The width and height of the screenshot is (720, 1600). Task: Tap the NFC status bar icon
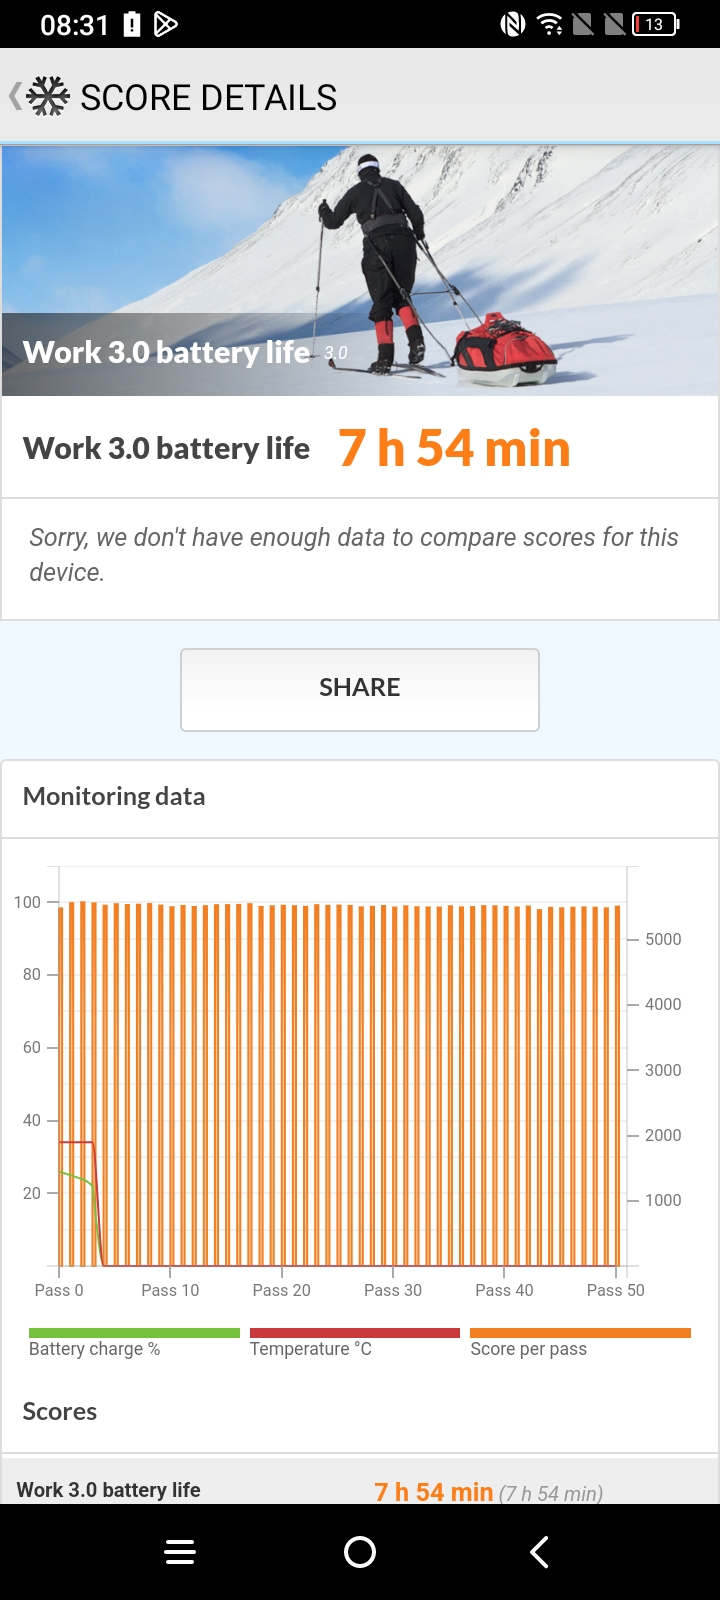click(x=513, y=24)
